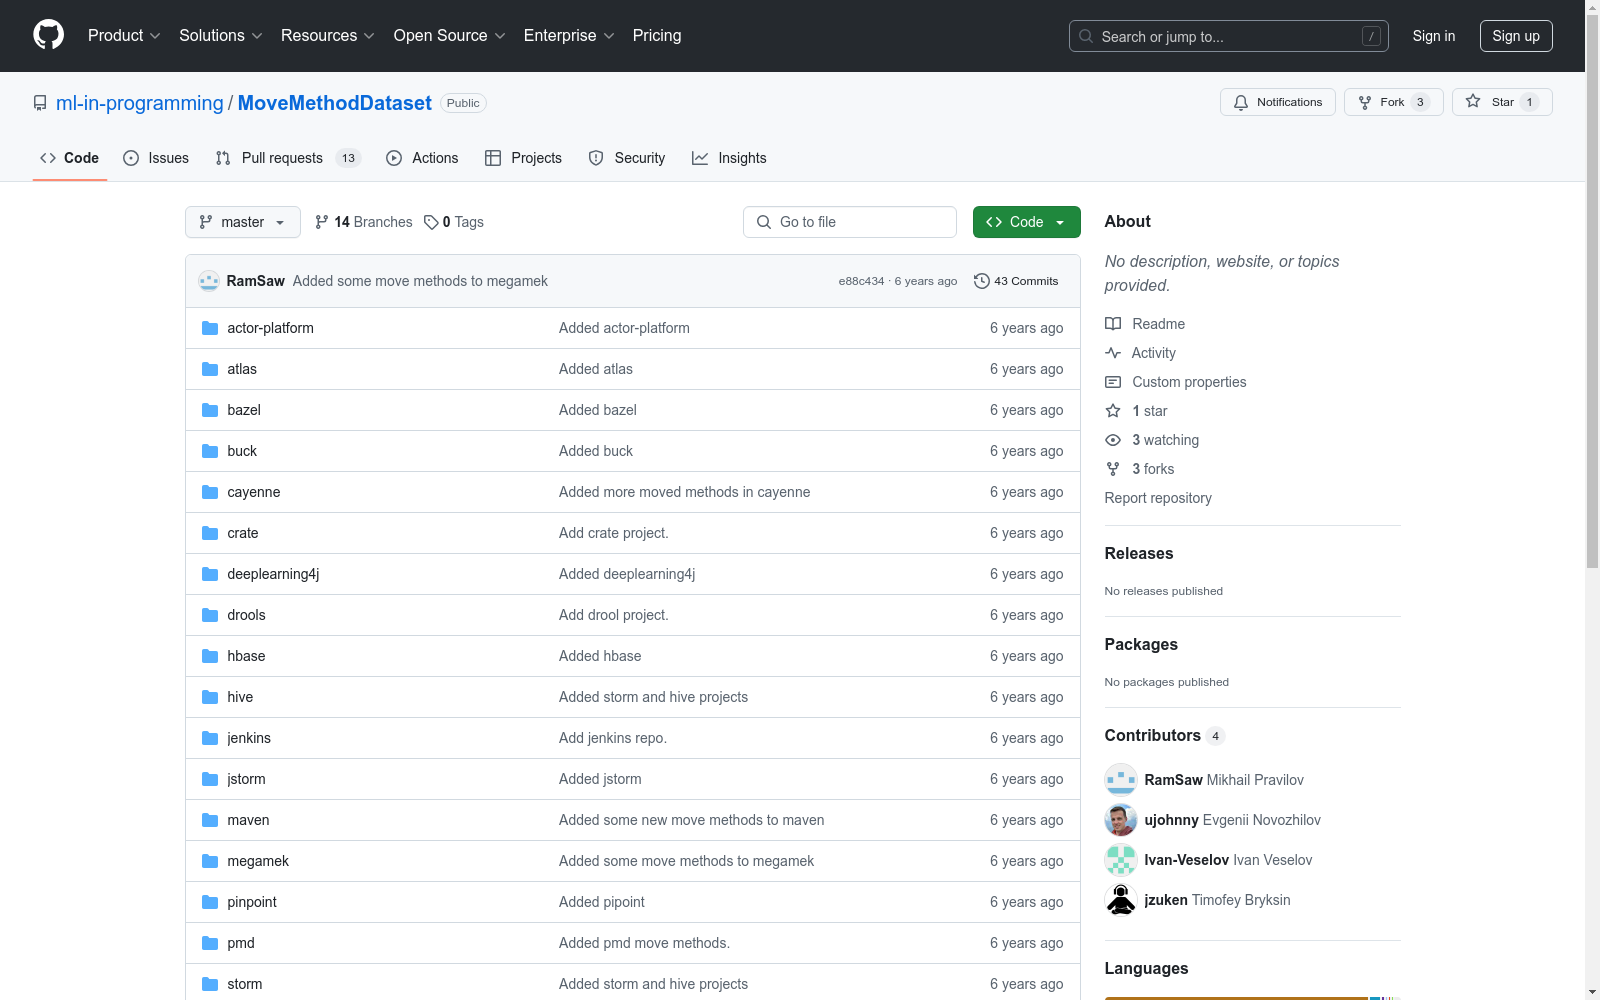
Task: Click the actor-platform folder icon
Action: point(210,328)
